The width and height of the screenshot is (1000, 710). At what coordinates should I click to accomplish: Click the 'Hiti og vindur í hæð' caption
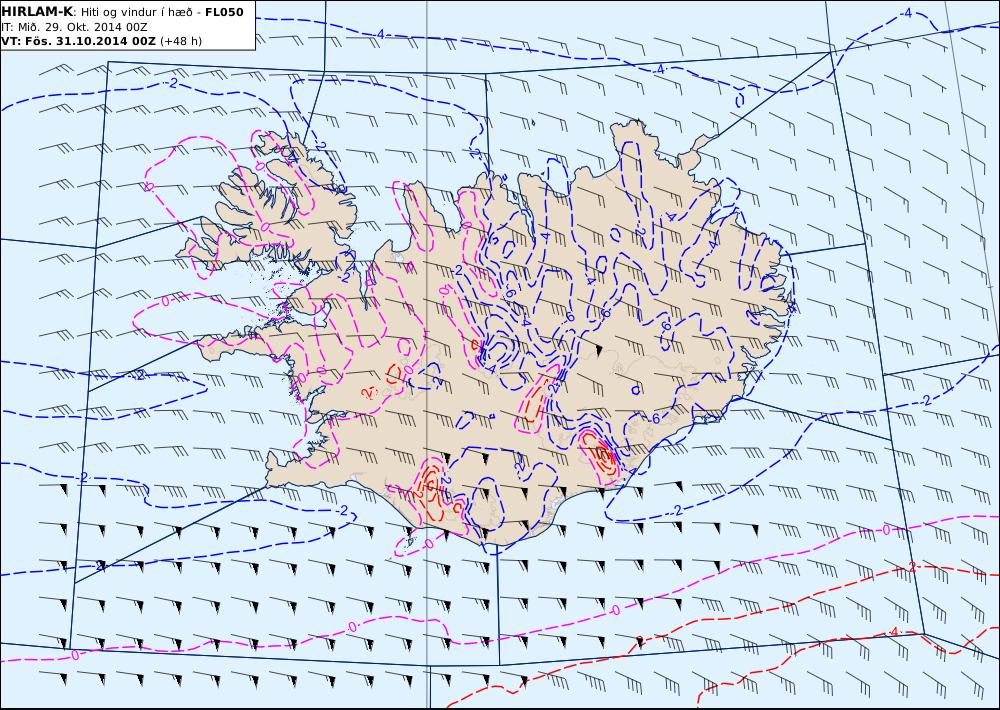136,13
